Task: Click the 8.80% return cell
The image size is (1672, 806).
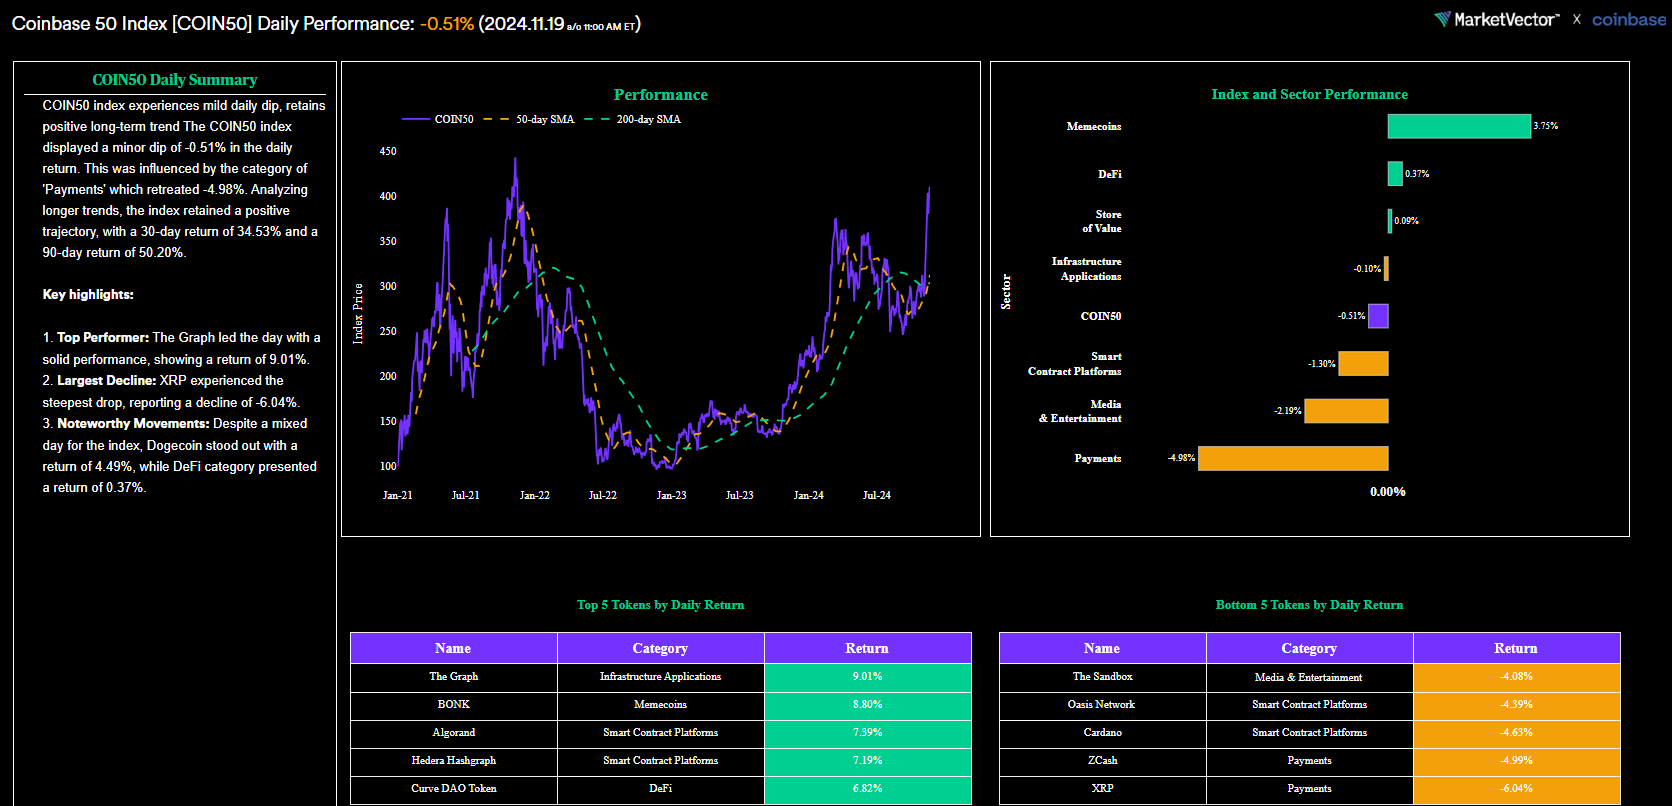Action: (x=867, y=705)
